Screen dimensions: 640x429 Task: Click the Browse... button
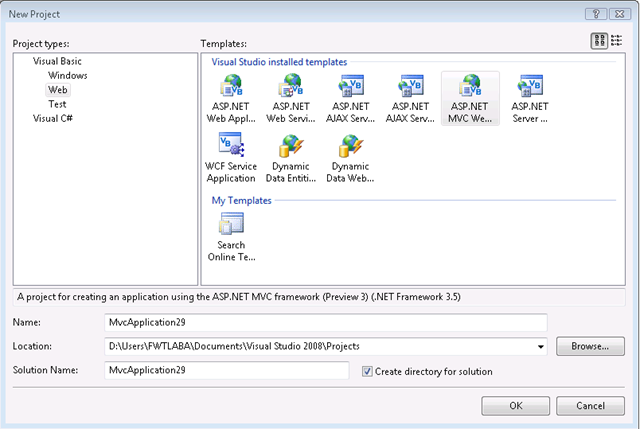point(590,346)
